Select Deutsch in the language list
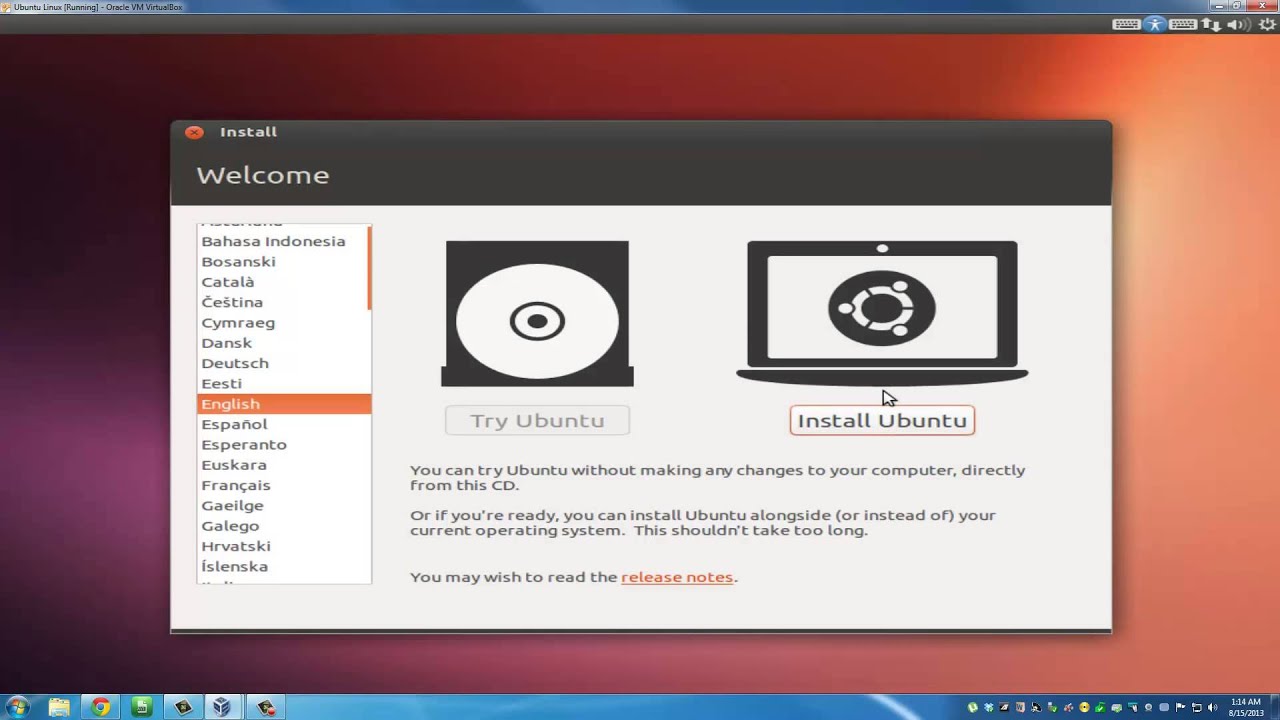 point(283,363)
